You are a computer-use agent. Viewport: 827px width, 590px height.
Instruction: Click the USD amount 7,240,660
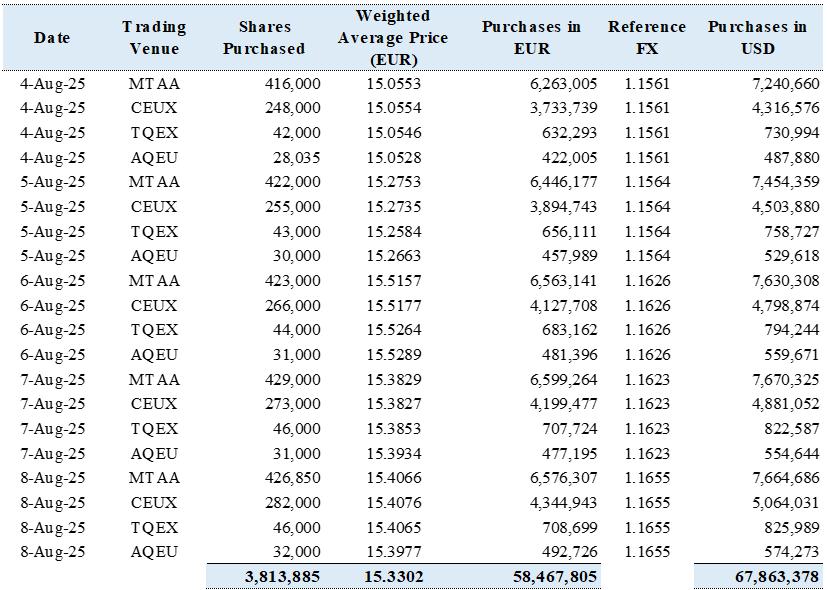[784, 84]
